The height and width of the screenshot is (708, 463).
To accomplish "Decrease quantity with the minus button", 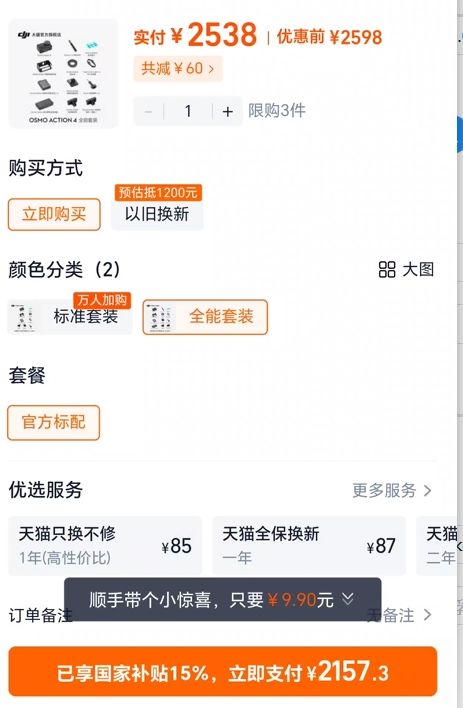I will [x=149, y=111].
